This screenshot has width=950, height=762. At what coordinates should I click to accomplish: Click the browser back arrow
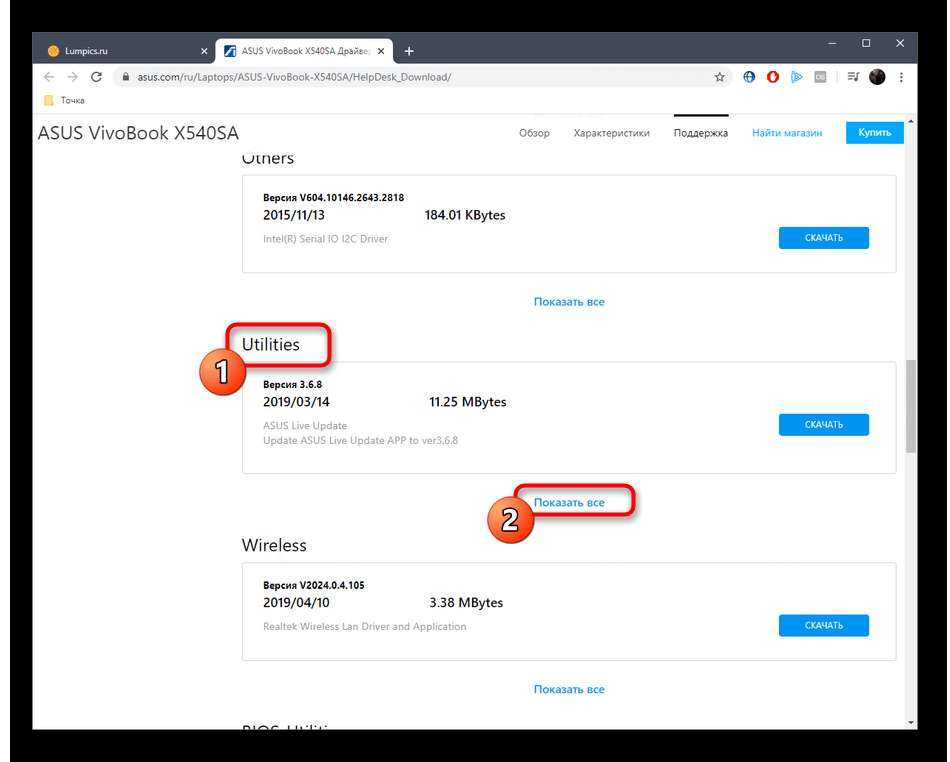(48, 77)
